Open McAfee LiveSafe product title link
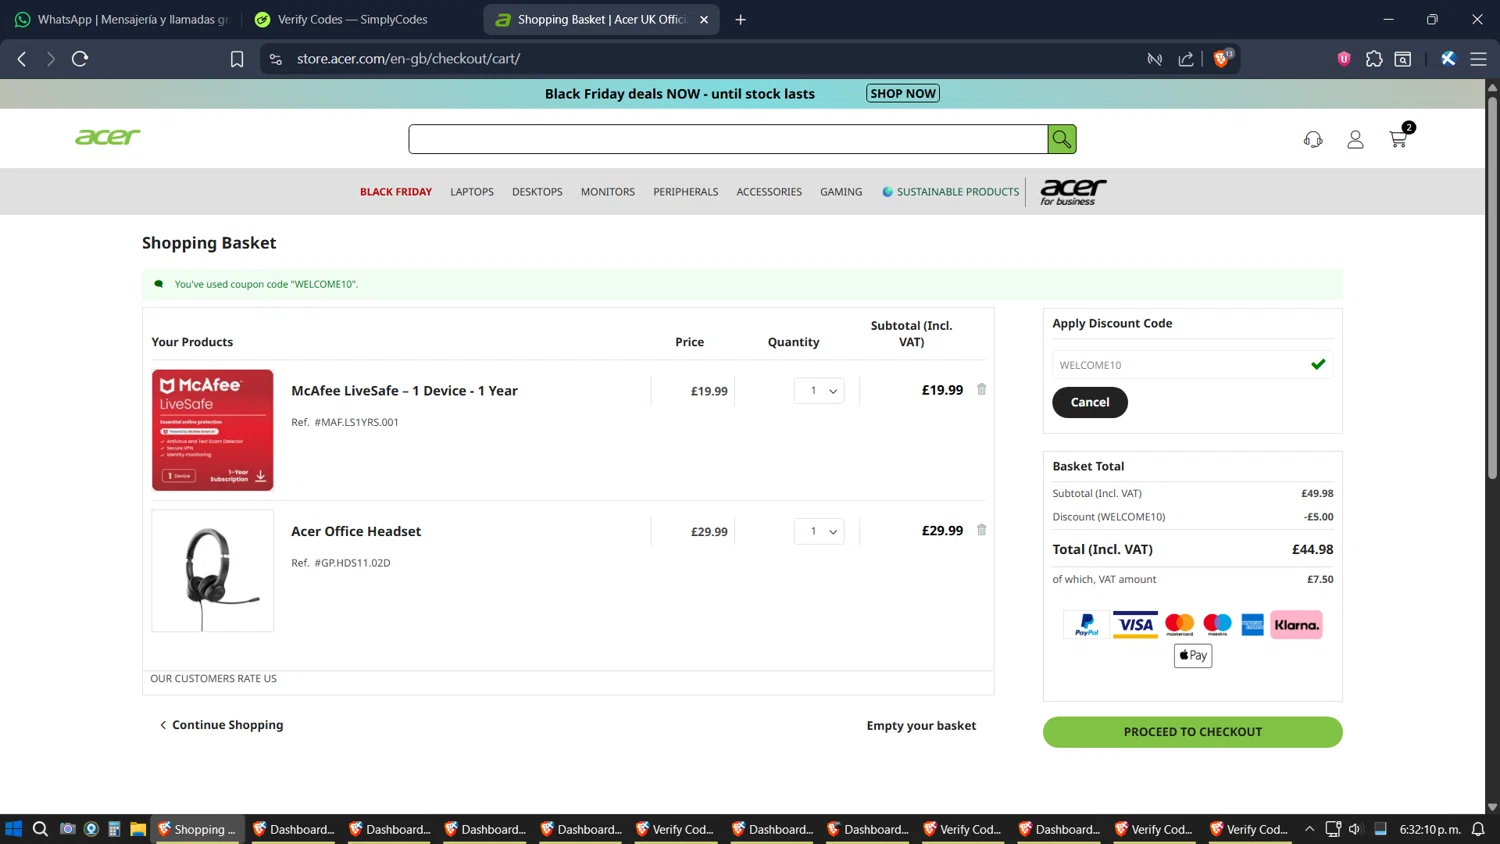This screenshot has height=844, width=1500. (404, 391)
